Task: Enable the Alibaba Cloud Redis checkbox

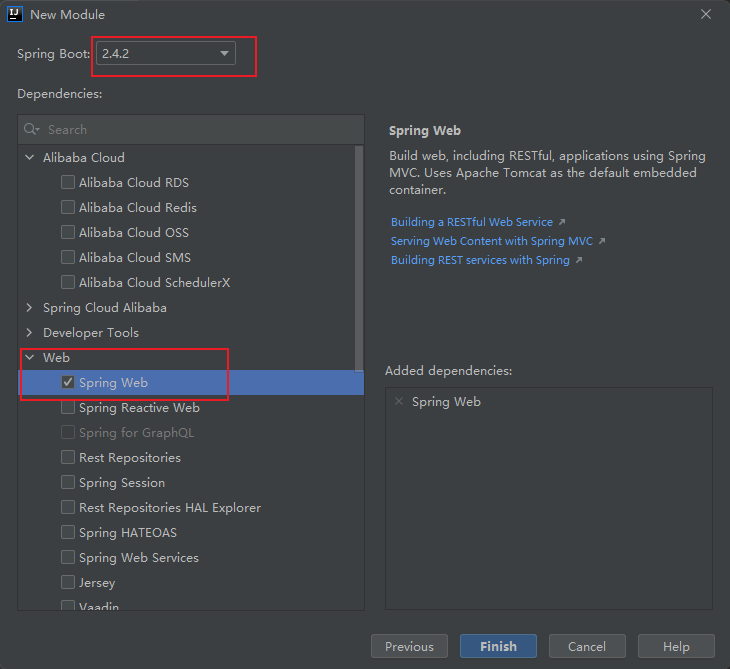Action: click(x=68, y=207)
